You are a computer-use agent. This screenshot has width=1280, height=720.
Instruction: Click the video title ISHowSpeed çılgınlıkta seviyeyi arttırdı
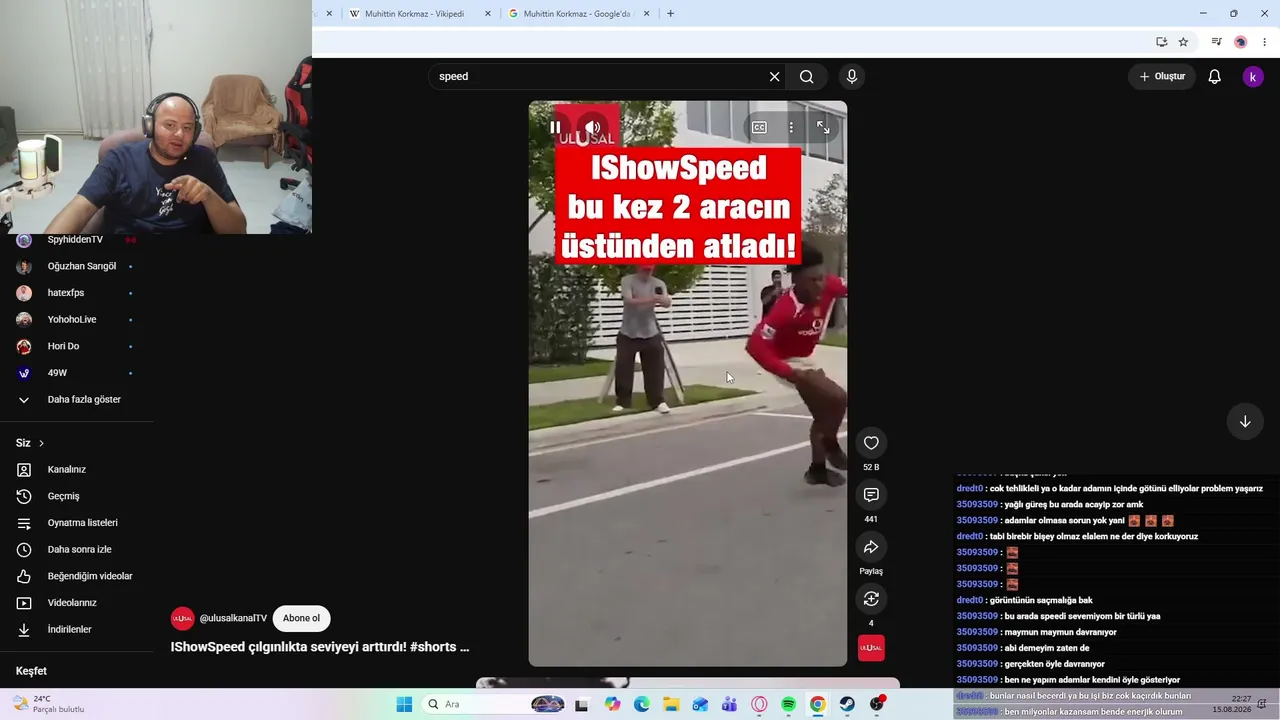coord(320,647)
